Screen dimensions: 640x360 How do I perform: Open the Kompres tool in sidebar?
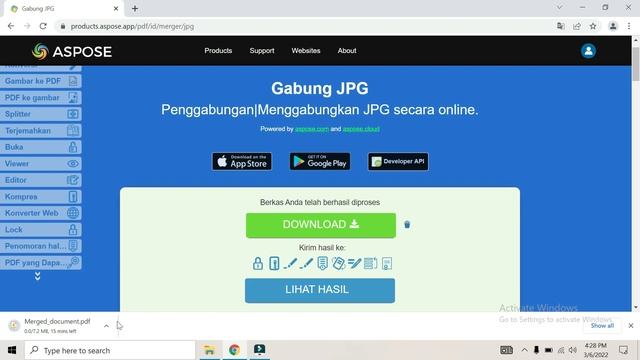coord(41,197)
